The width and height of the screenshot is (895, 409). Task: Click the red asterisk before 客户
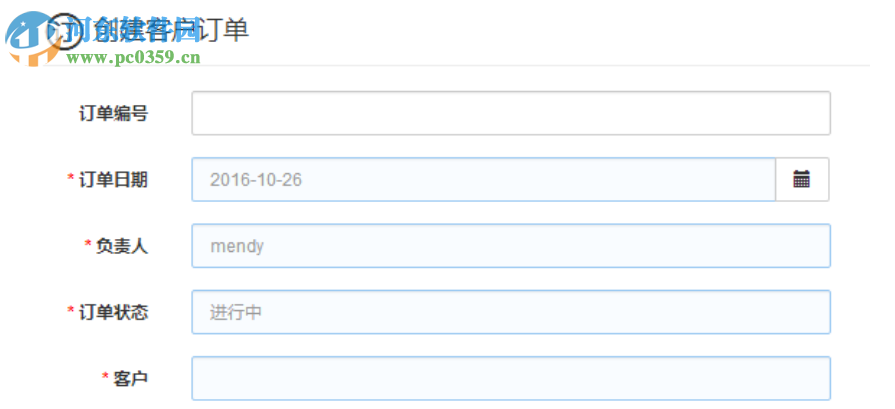pos(105,378)
